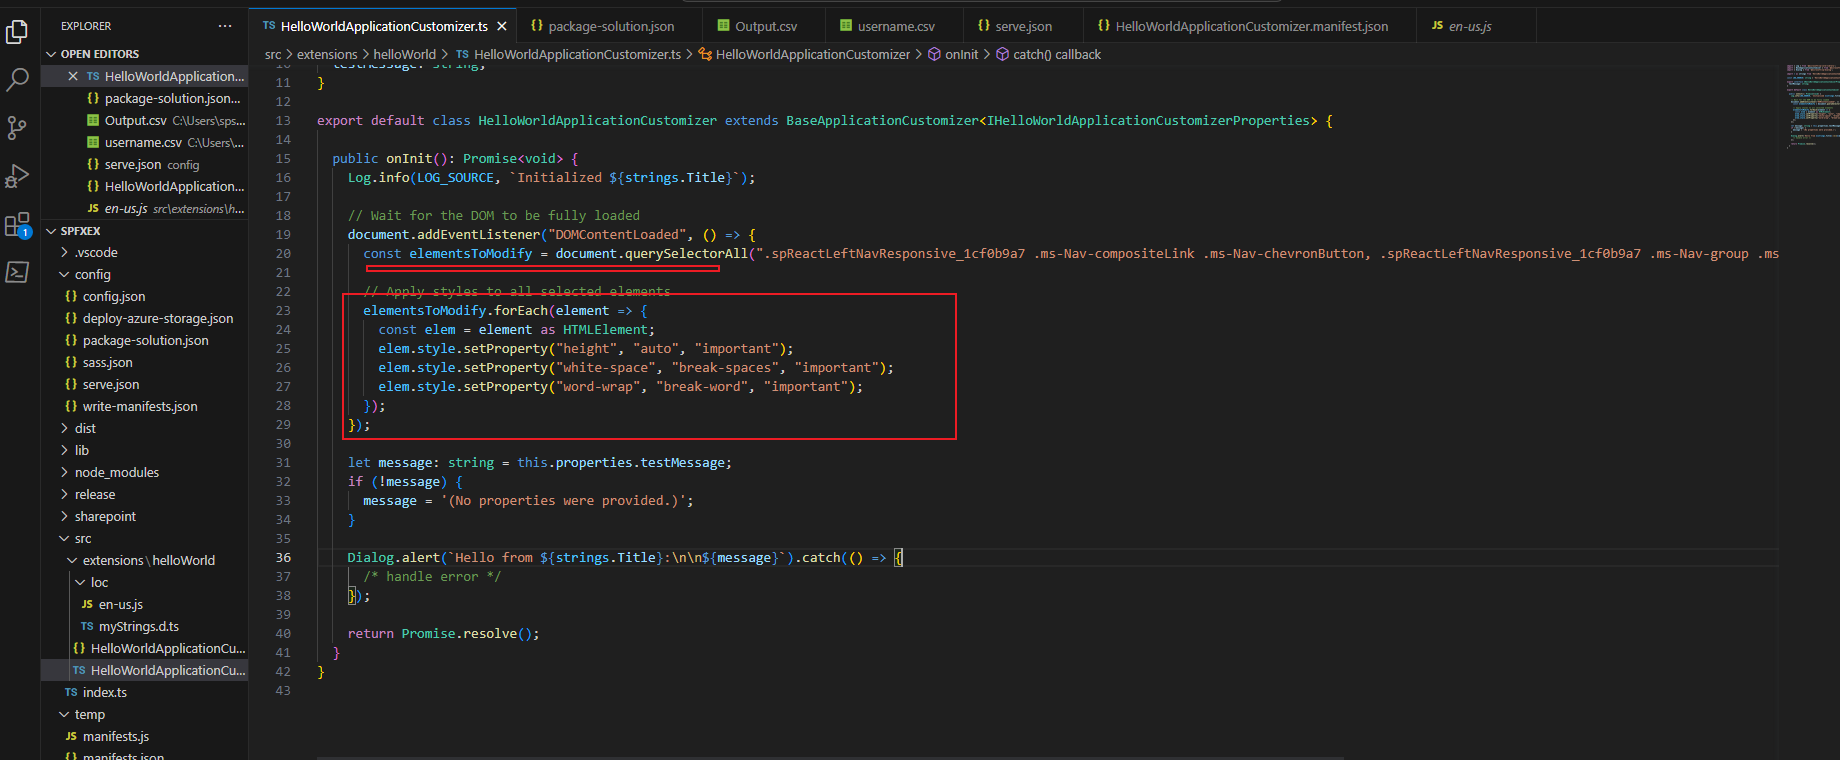Open package-solution.json under config folder

(x=145, y=341)
